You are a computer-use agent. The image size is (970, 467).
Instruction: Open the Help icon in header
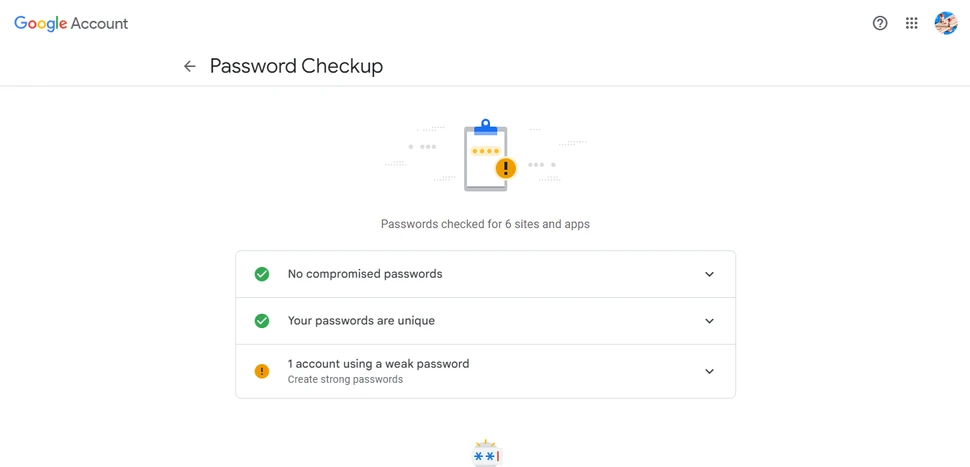pos(880,23)
